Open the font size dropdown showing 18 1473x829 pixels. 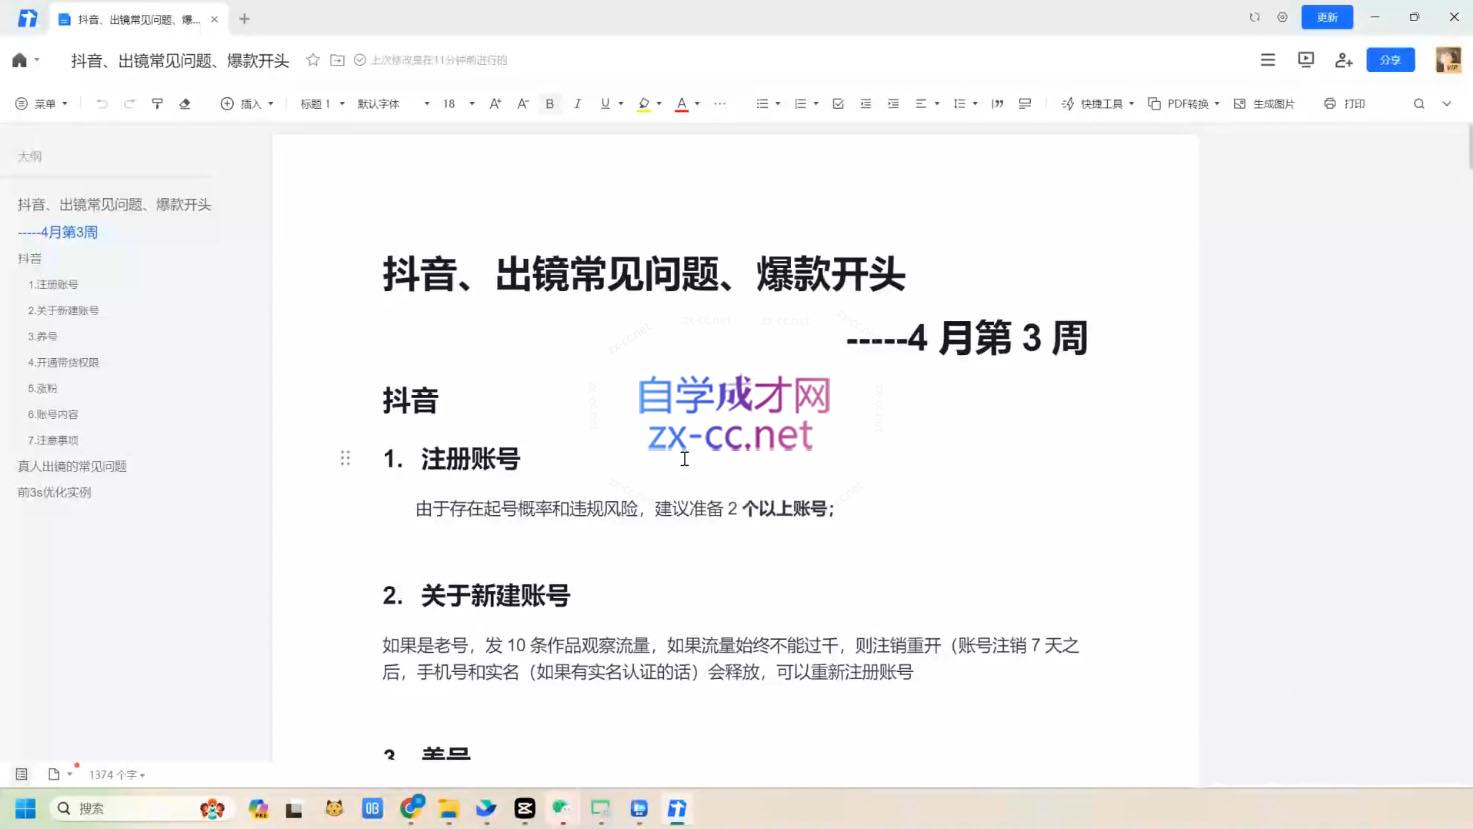(458, 104)
